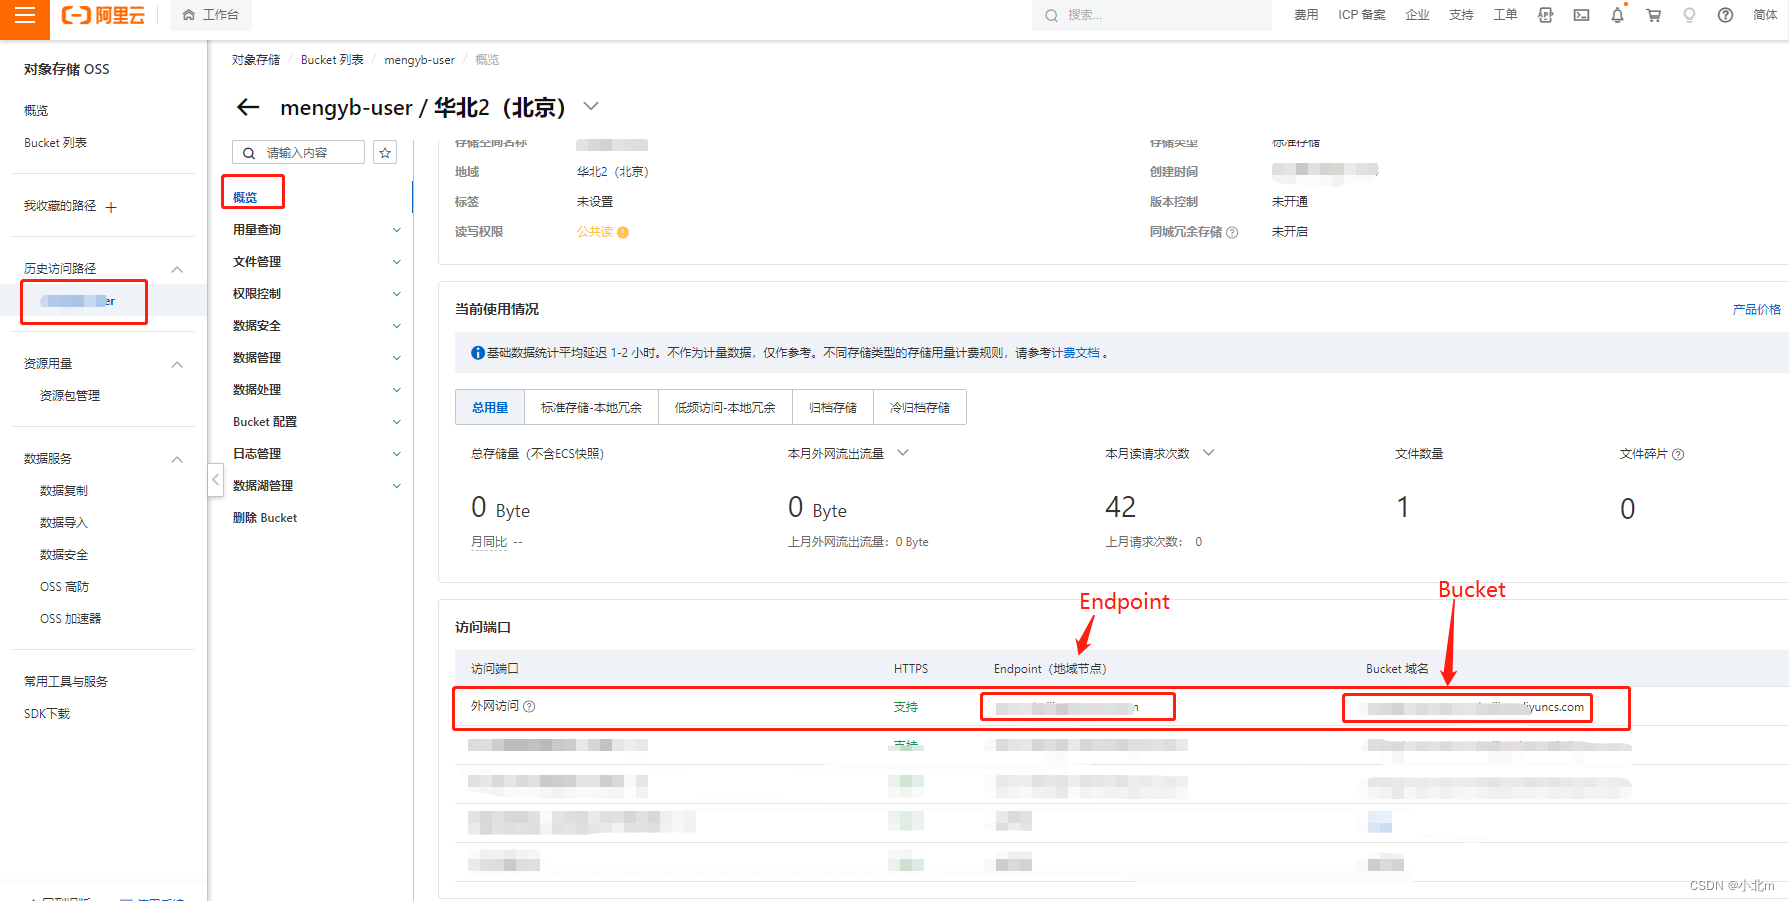
Task: Open the shopping cart
Action: point(1653,15)
